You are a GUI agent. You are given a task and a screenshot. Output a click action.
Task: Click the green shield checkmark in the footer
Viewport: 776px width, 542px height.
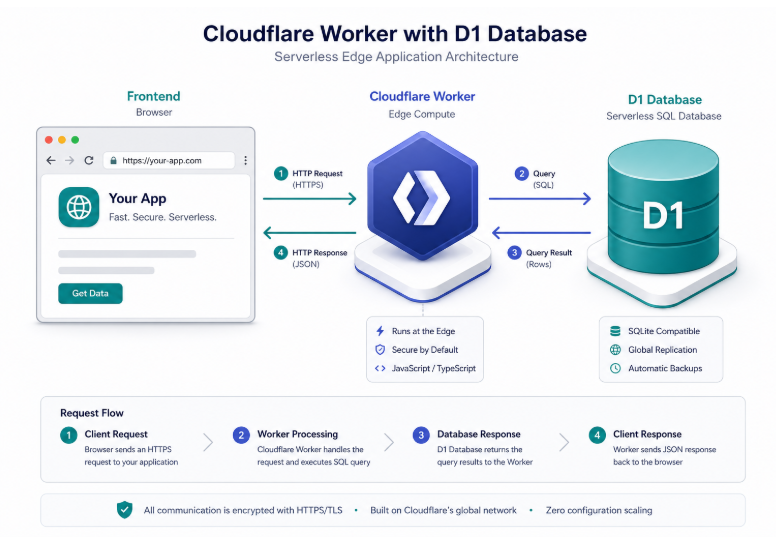click(125, 509)
